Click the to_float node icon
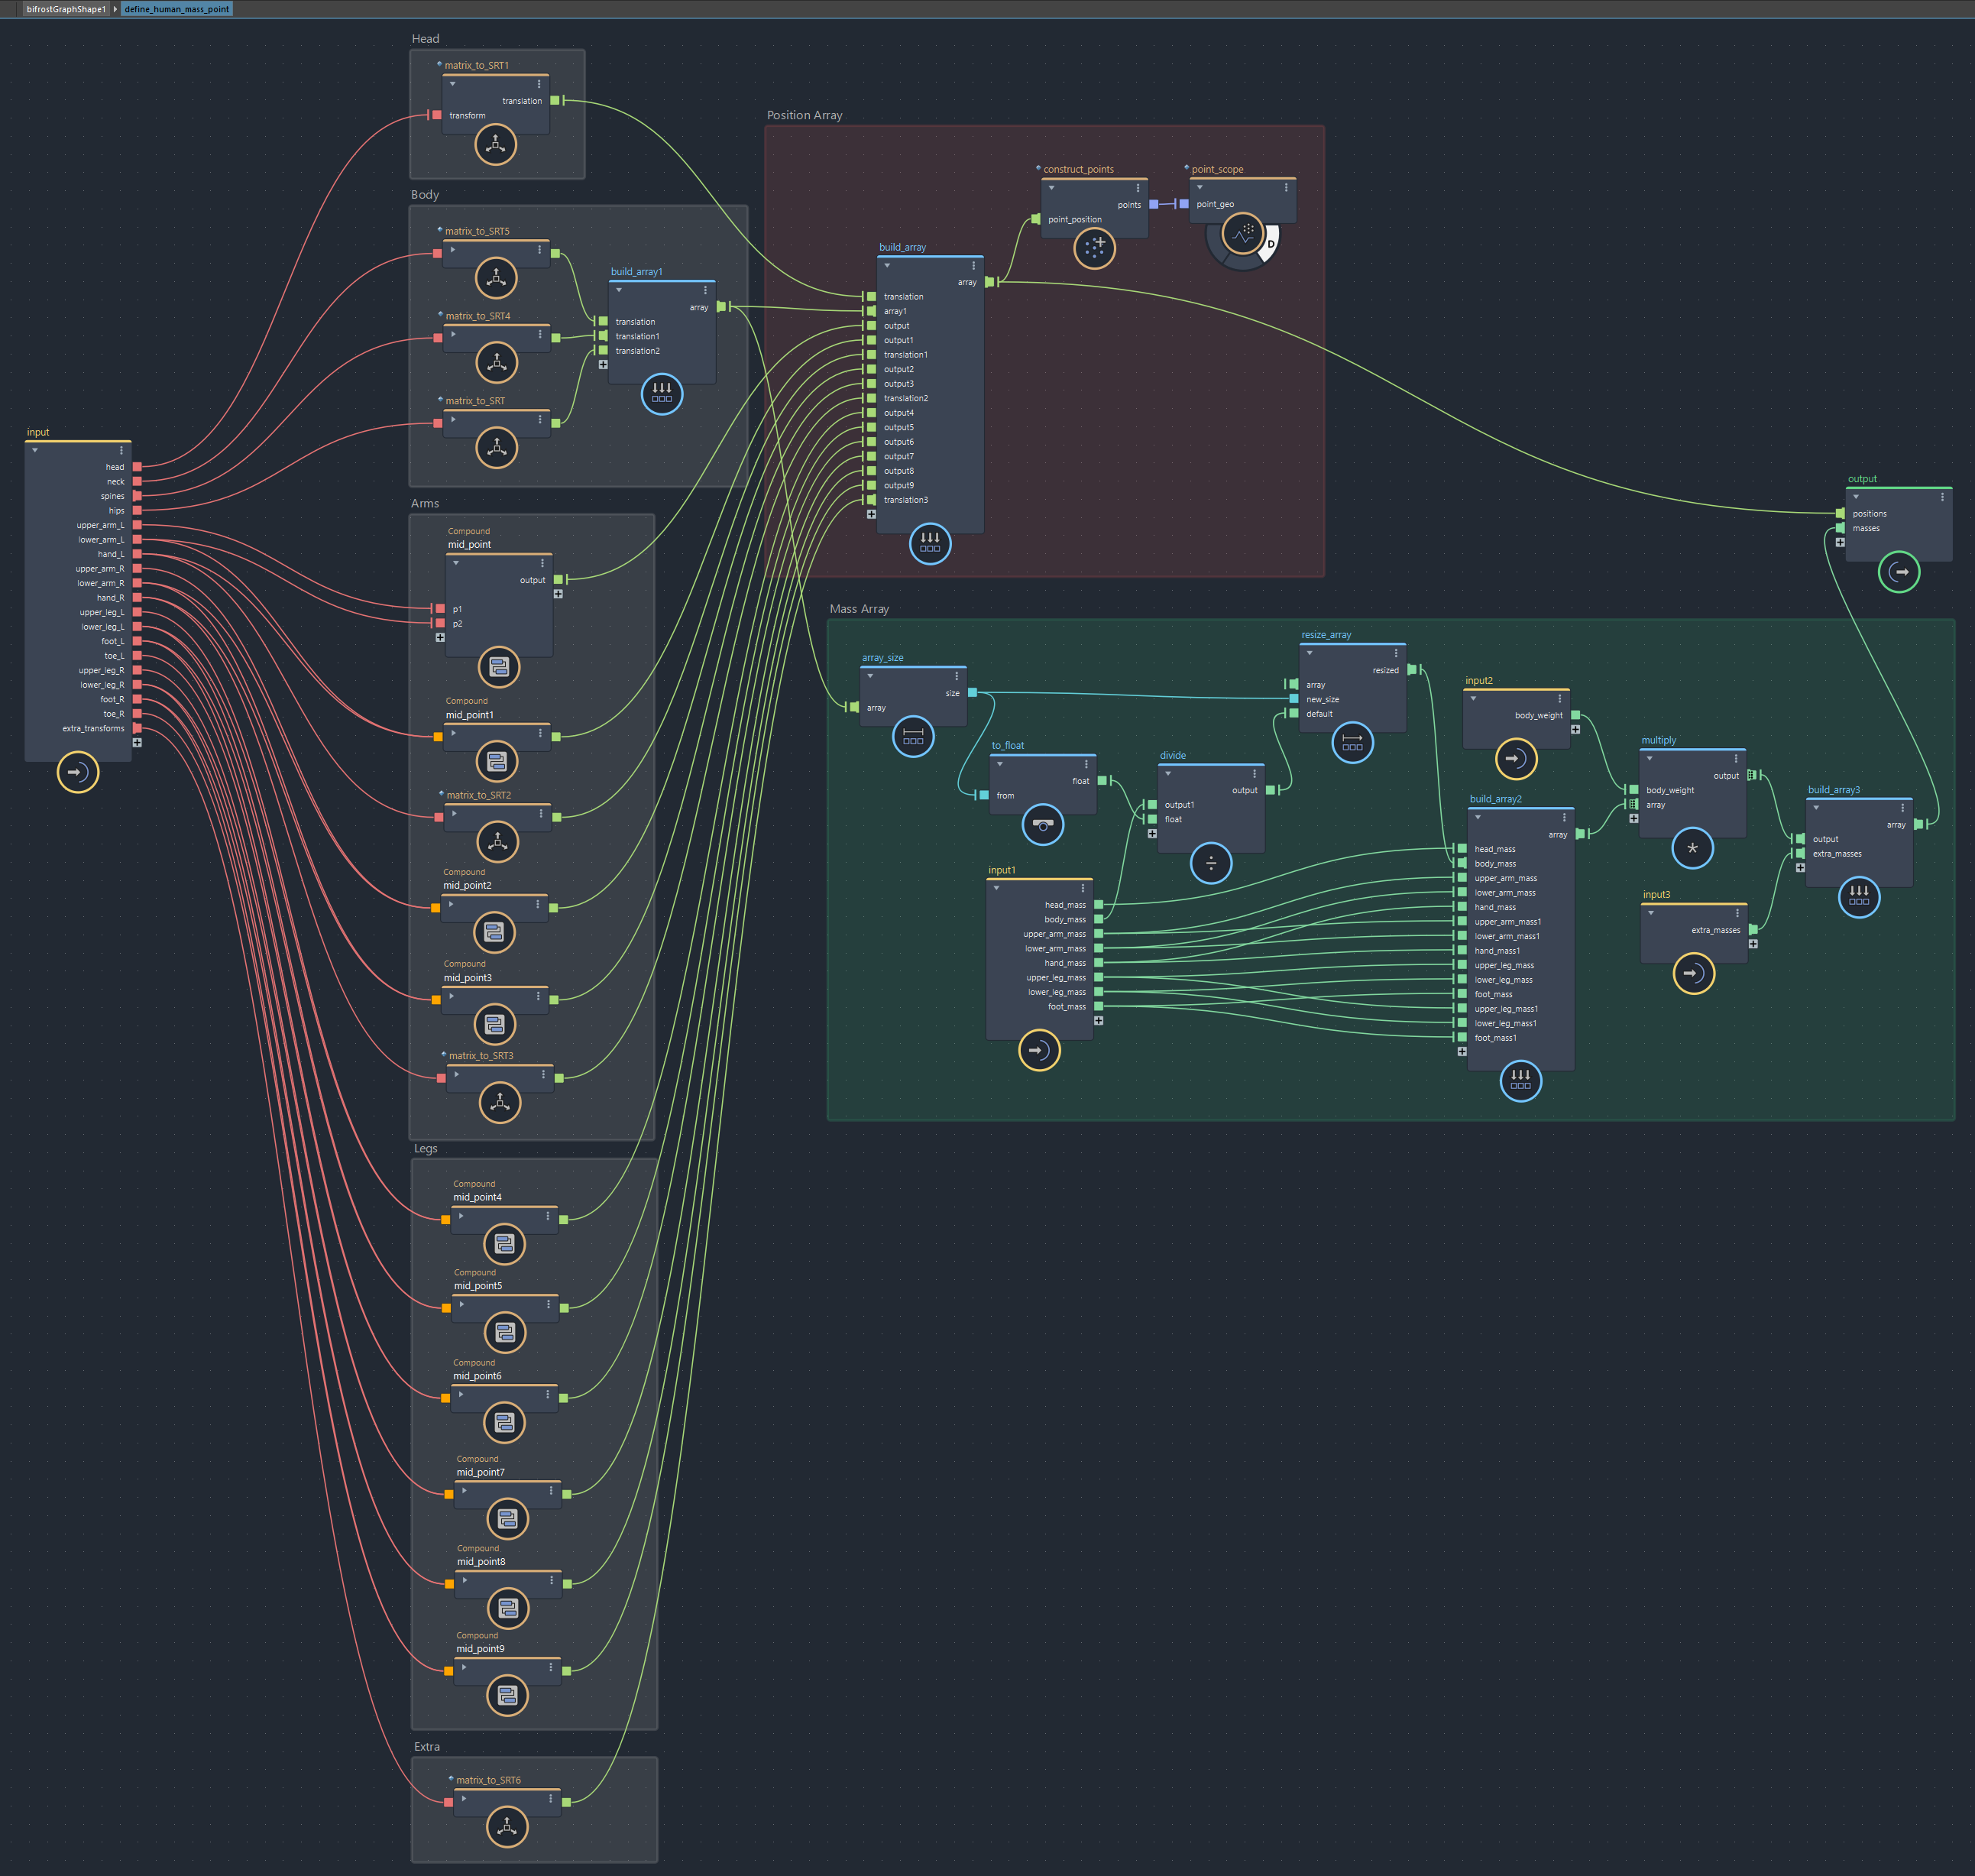This screenshot has height=1876, width=1975. [1043, 825]
